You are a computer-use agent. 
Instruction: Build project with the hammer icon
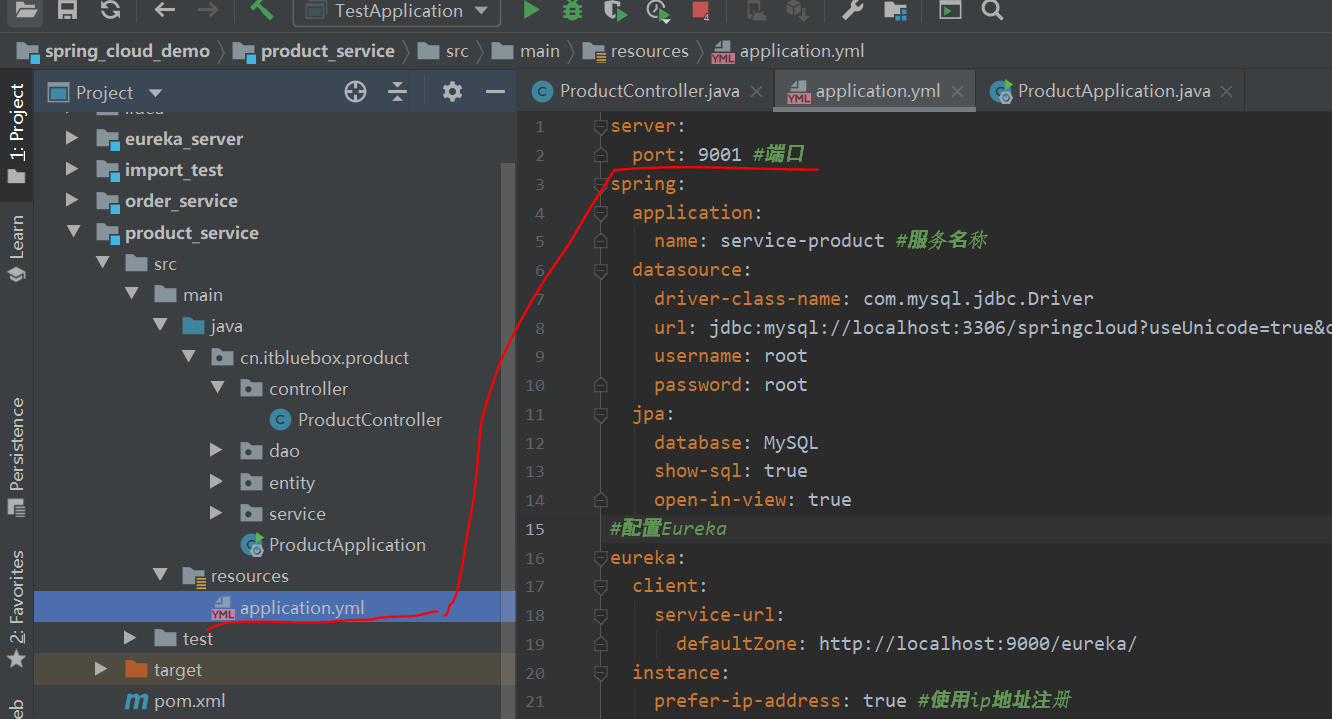261,11
